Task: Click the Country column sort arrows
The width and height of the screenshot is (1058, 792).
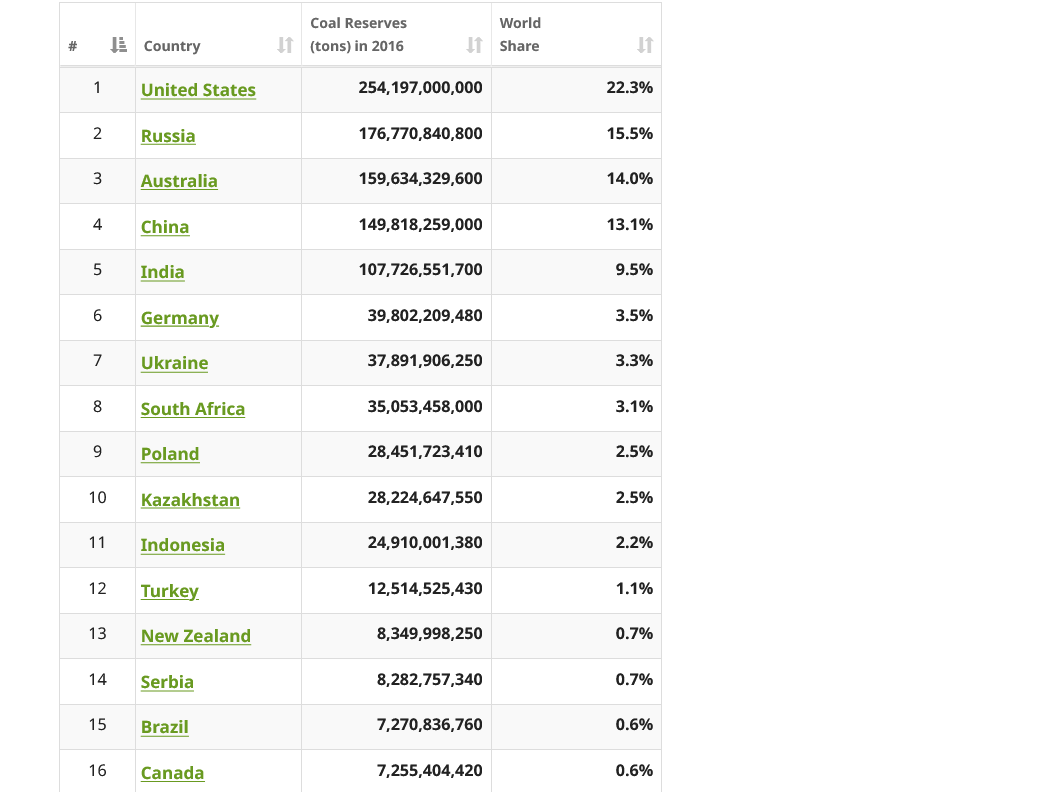Action: coord(285,45)
